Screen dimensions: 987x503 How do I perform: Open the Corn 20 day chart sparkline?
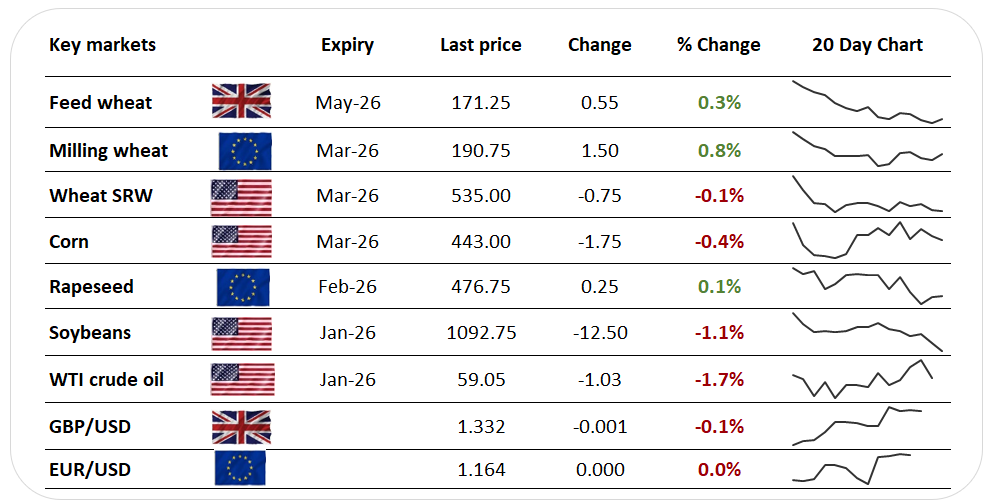(867, 240)
